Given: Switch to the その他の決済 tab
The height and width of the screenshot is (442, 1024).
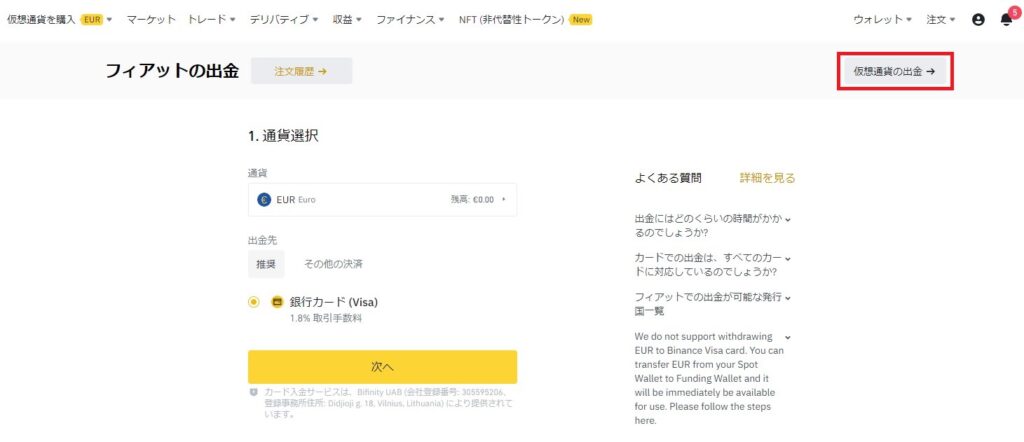Looking at the screenshot, I should 333,264.
